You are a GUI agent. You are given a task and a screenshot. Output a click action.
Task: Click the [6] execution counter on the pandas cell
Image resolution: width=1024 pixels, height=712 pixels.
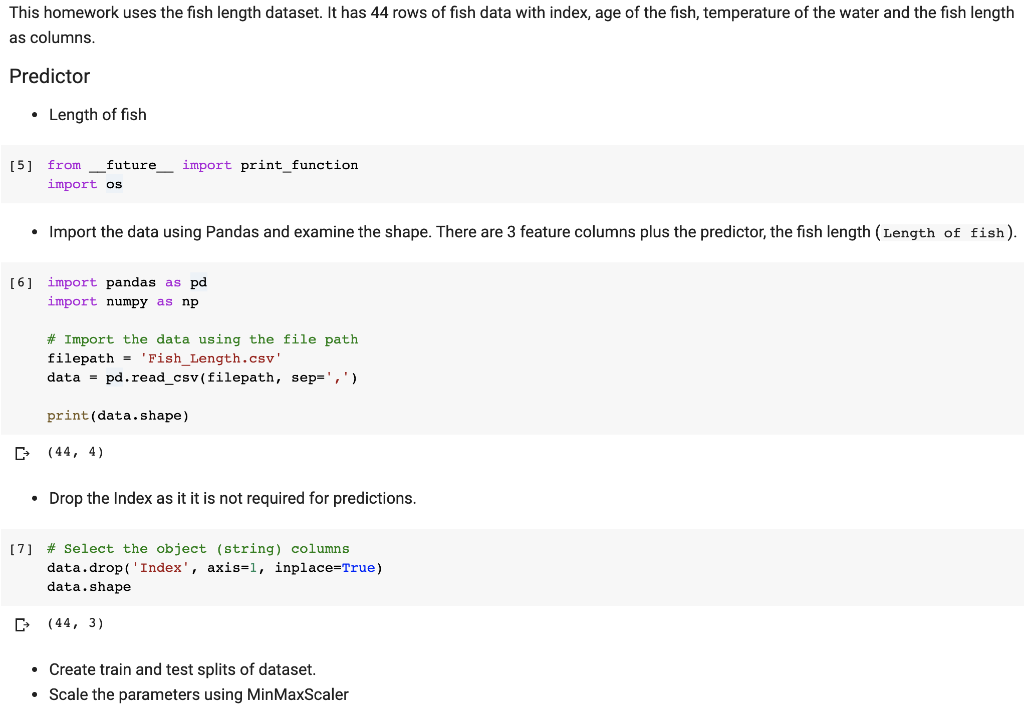click(21, 282)
